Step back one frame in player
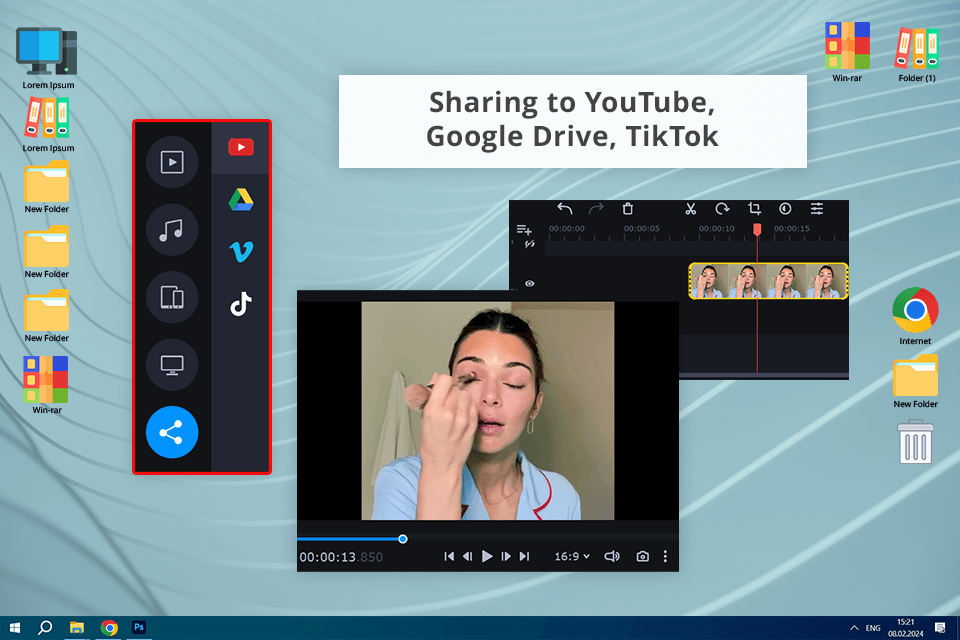The width and height of the screenshot is (960, 640). pyautogui.click(x=468, y=556)
